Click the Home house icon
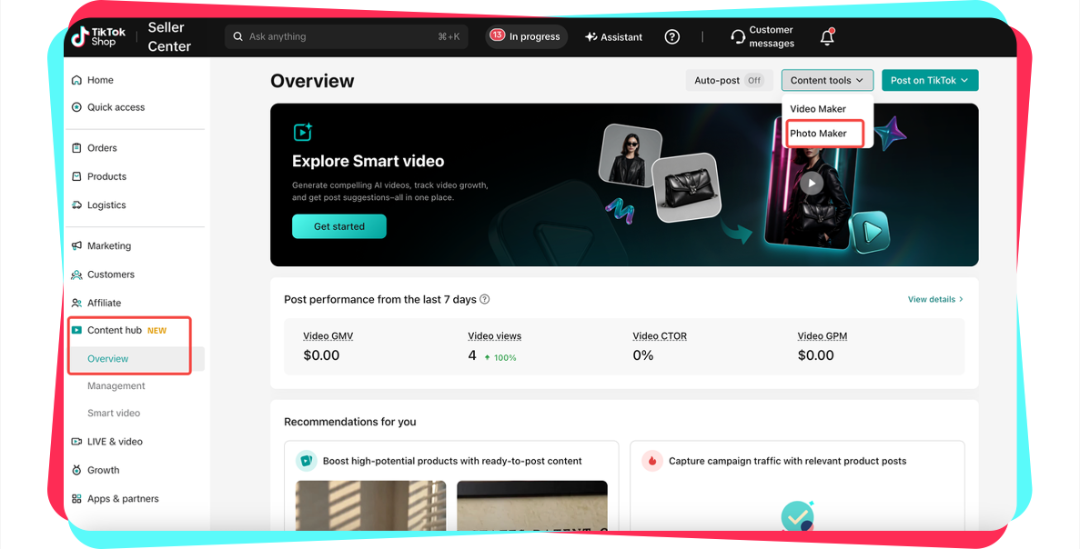Image resolution: width=1080 pixels, height=549 pixels. pyautogui.click(x=76, y=80)
